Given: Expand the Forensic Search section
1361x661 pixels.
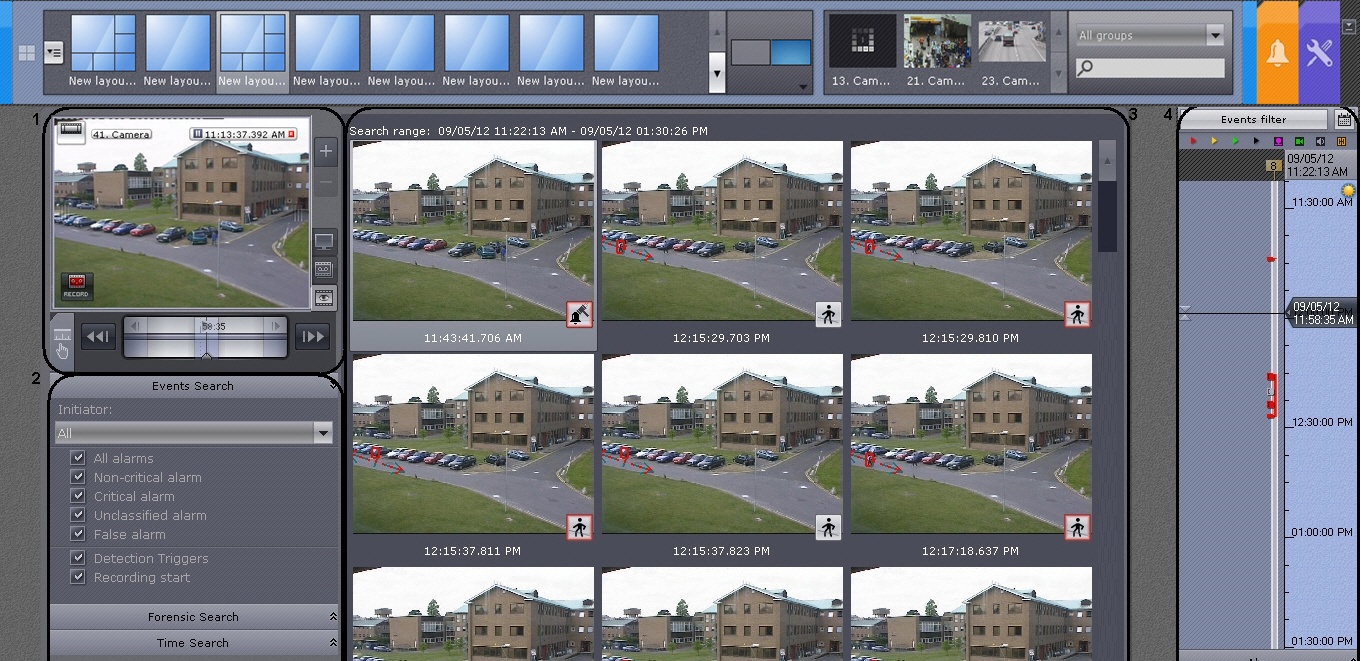Looking at the screenshot, I should (x=194, y=617).
